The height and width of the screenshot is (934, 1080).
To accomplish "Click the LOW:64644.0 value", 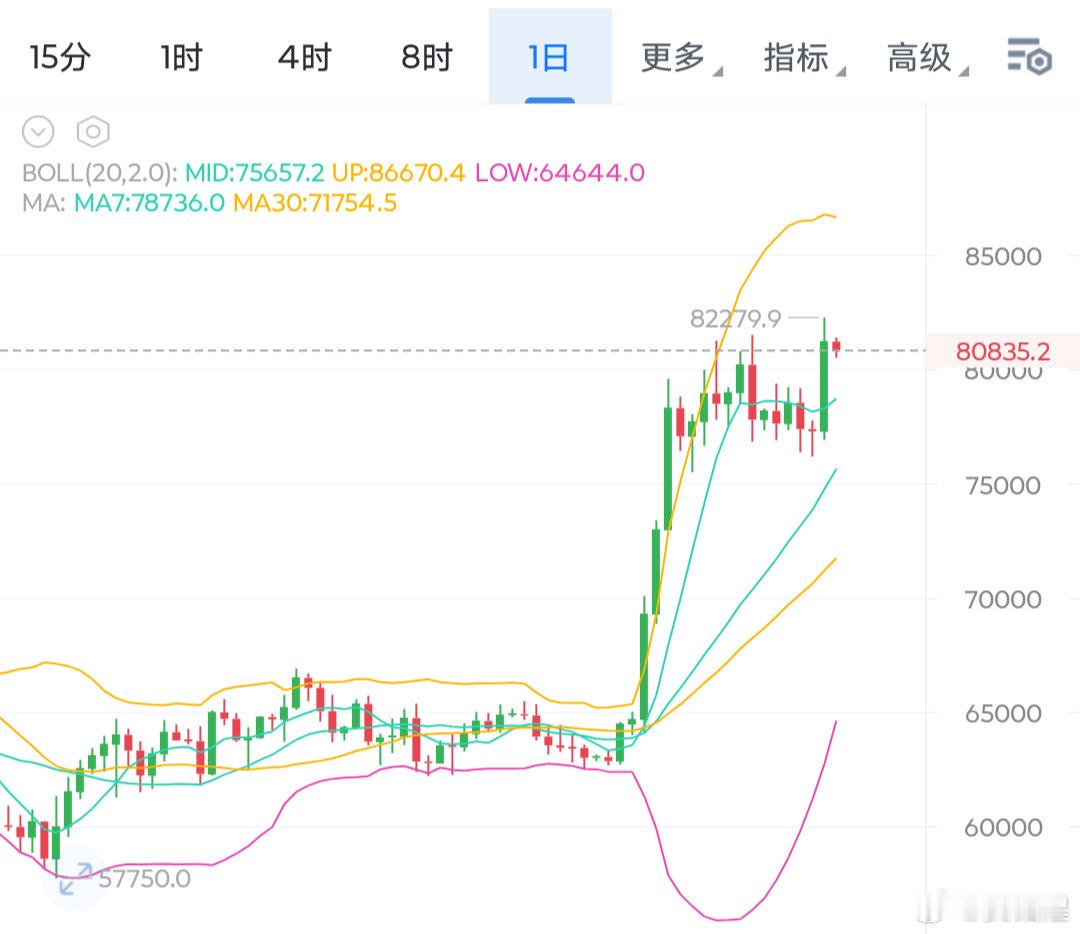I will (x=559, y=172).
